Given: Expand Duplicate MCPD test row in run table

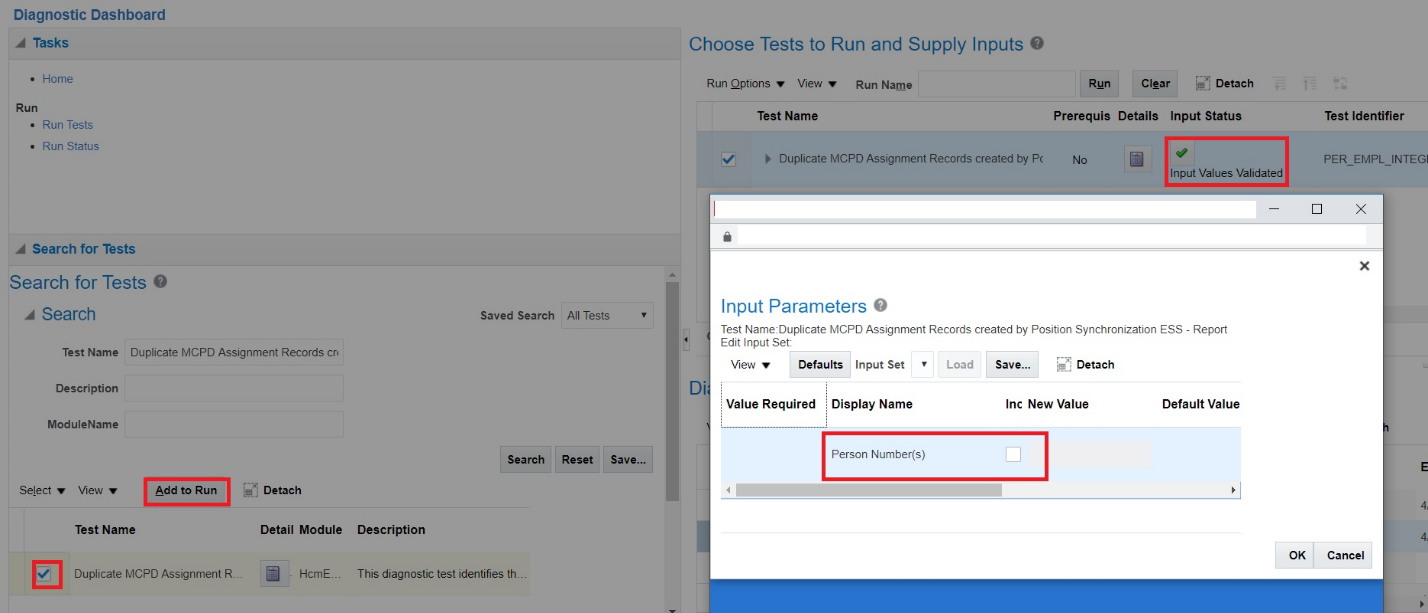Looking at the screenshot, I should tap(768, 159).
